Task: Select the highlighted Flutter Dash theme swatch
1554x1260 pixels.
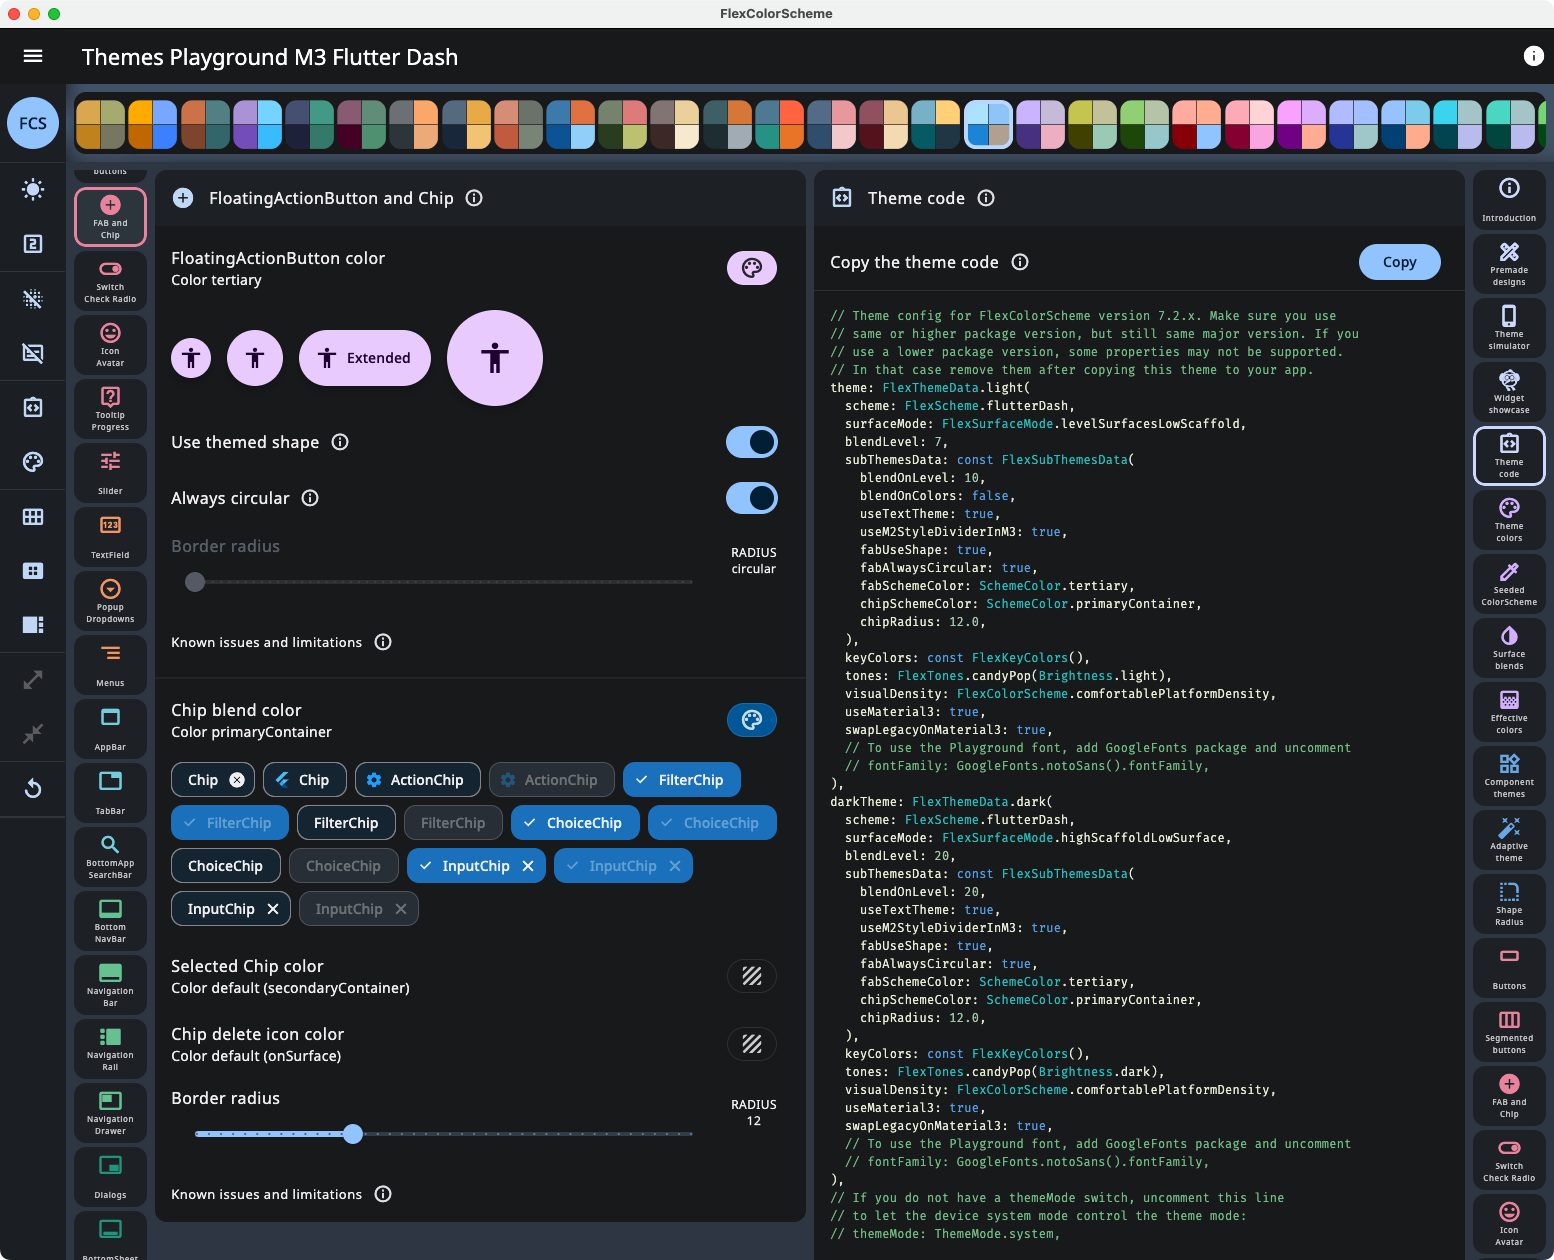Action: [x=988, y=124]
